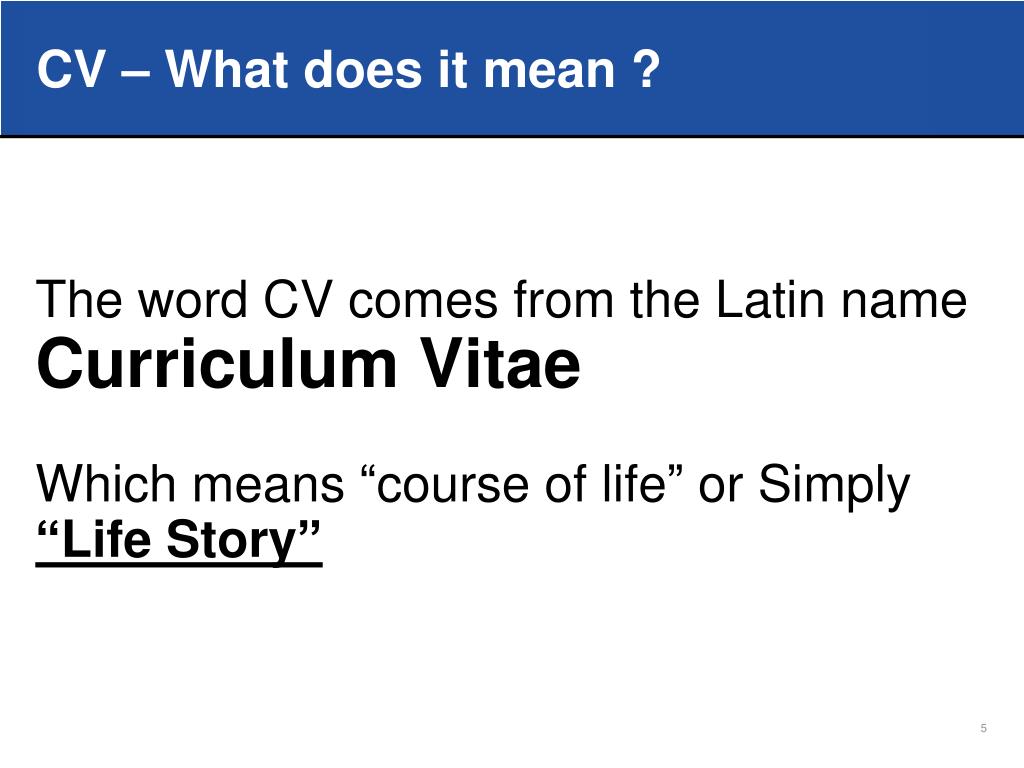Click 'CV' in the blue header title
This screenshot has height=768, width=1024.
71,69
